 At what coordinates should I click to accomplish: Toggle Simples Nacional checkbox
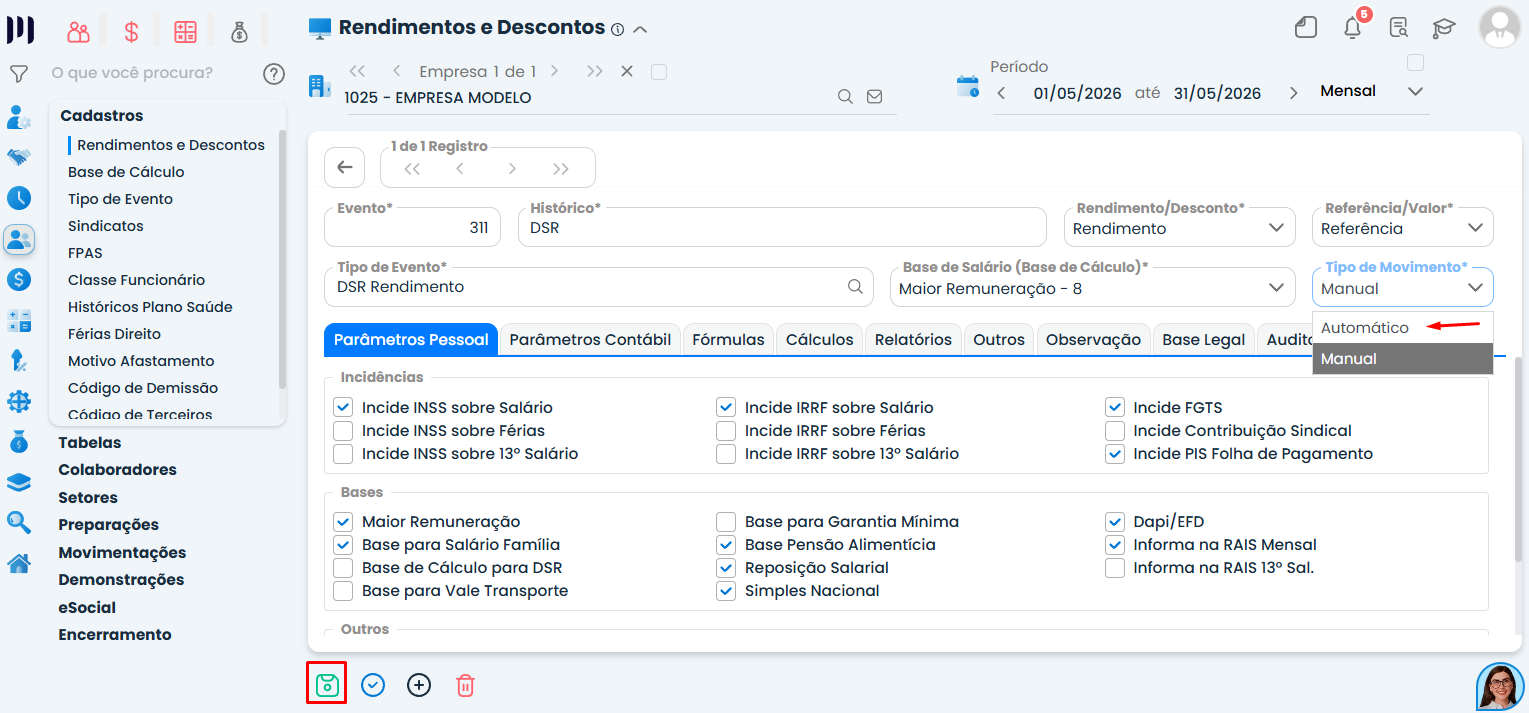[726, 590]
